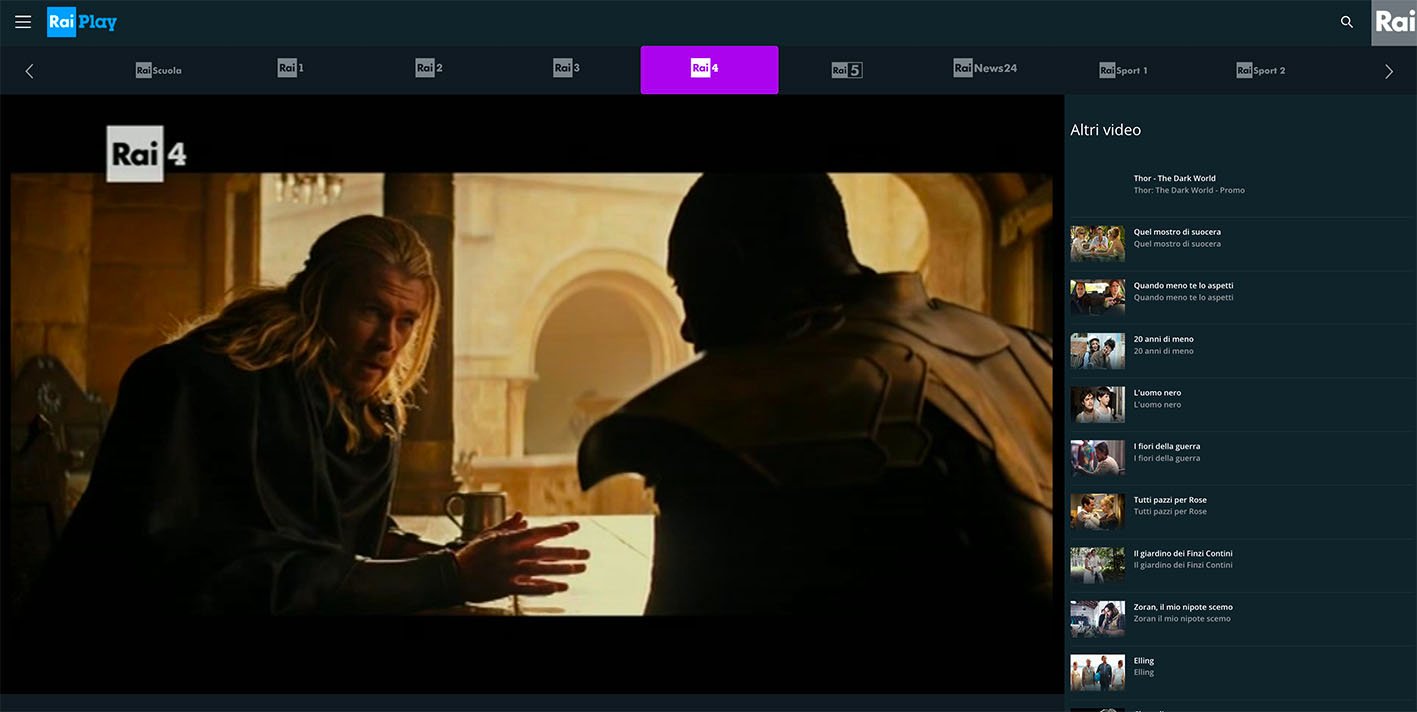Show more channels with the right arrow
This screenshot has height=712, width=1417.
point(1388,71)
